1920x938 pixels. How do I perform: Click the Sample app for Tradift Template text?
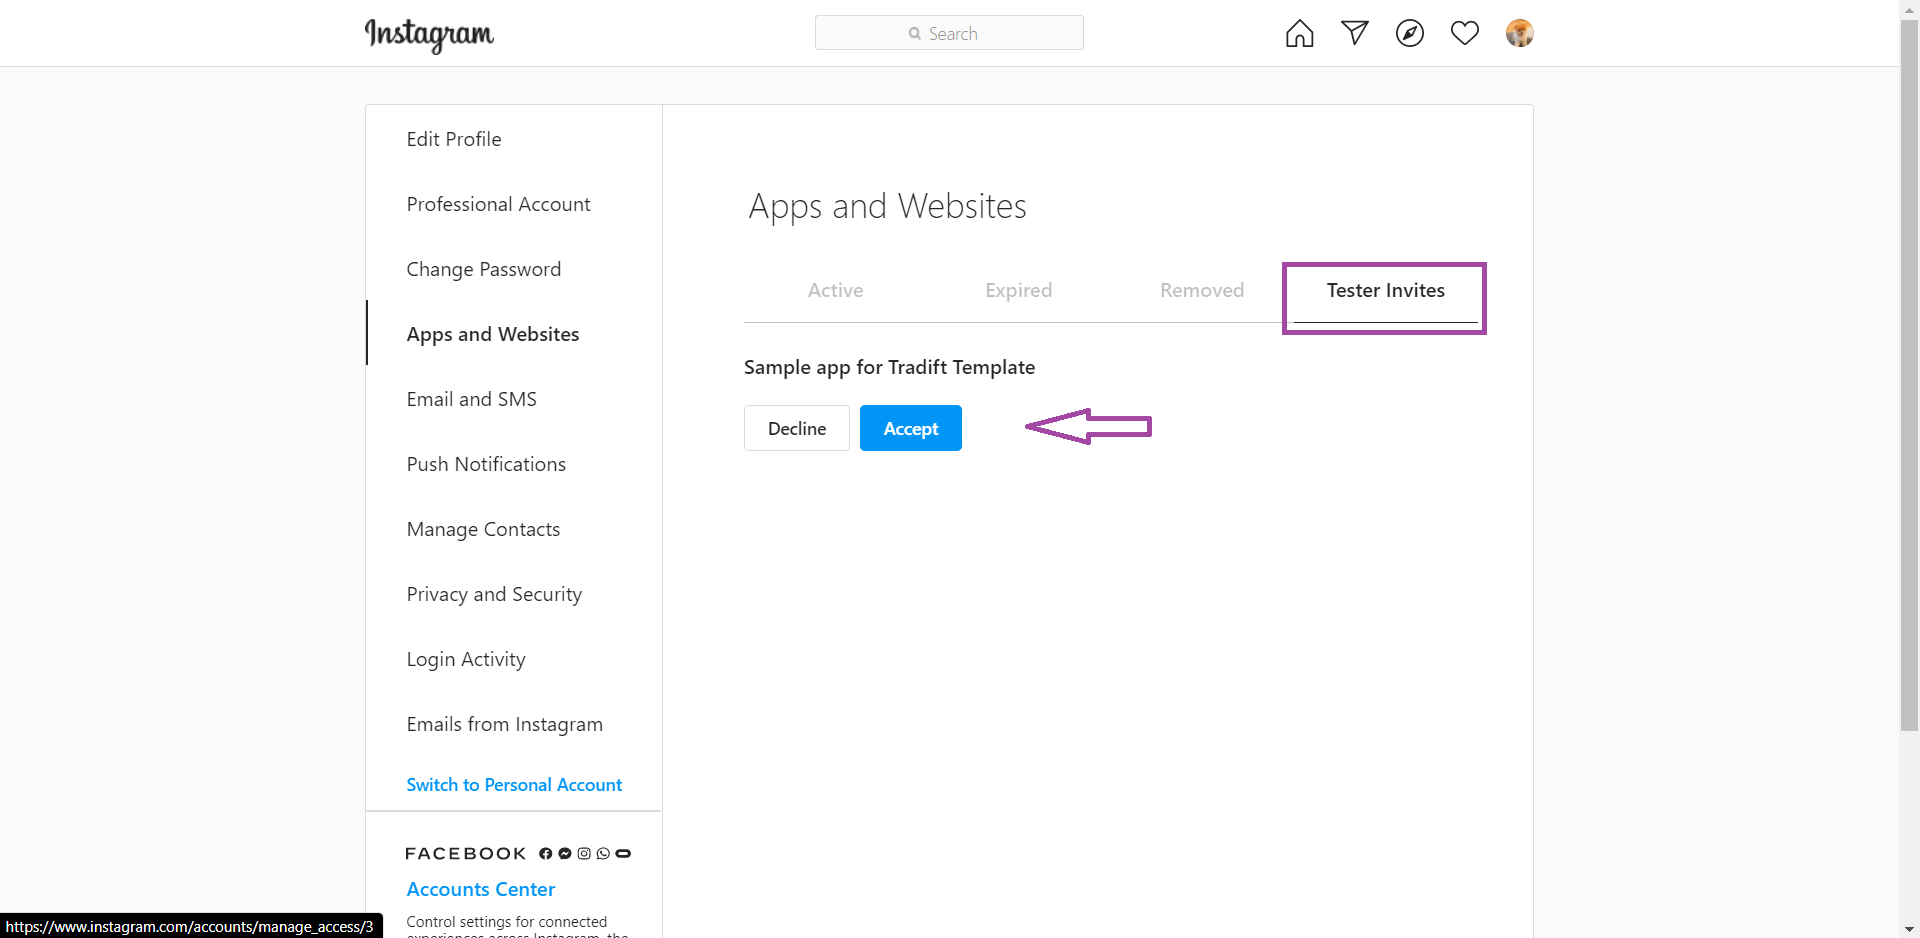[x=889, y=367]
